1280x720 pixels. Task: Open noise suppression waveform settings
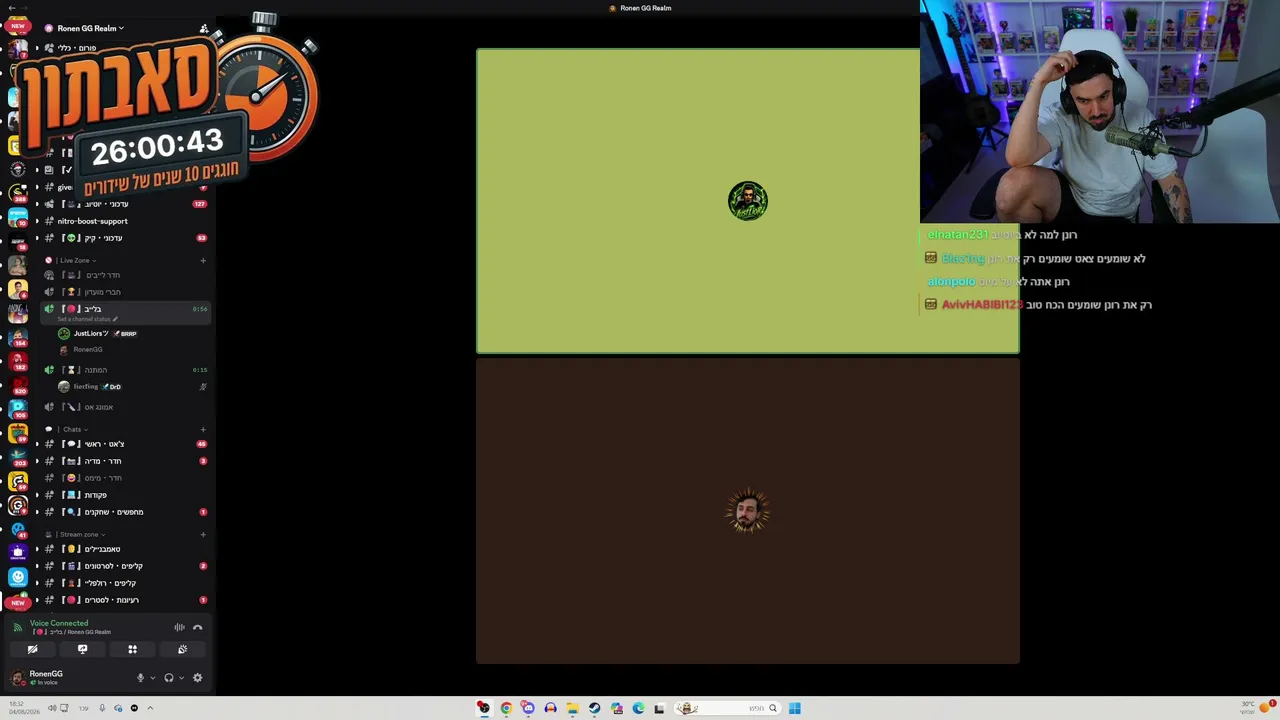tap(179, 627)
